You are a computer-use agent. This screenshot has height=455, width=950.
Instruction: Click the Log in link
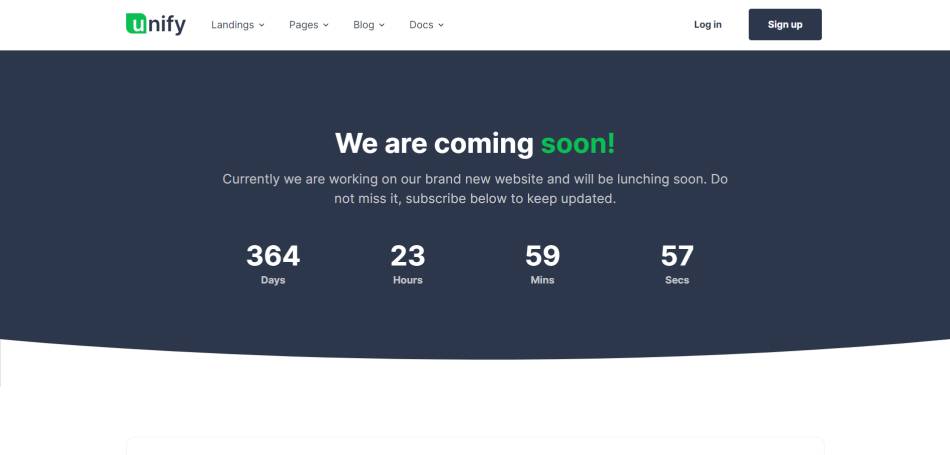(x=707, y=25)
